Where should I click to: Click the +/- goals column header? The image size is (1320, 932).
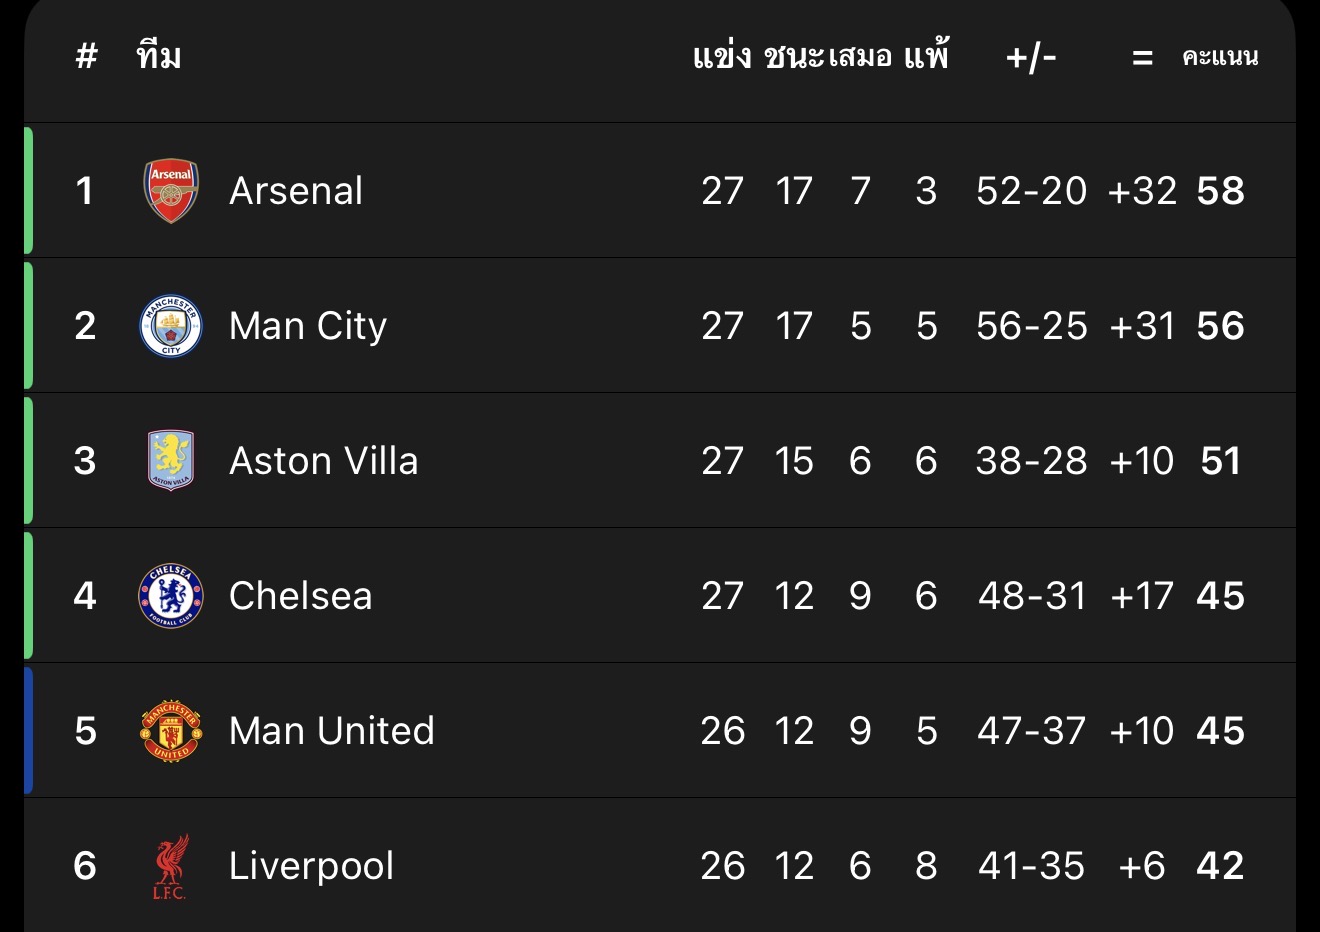[1031, 57]
